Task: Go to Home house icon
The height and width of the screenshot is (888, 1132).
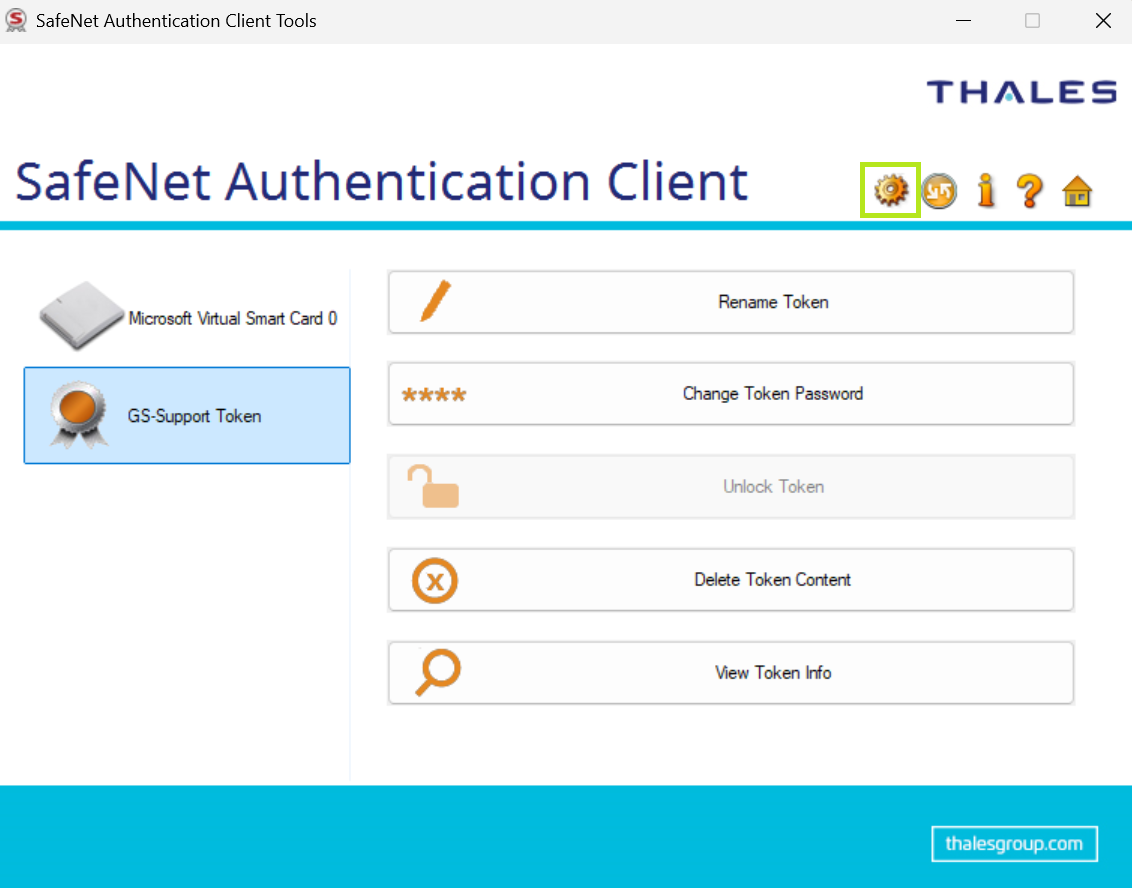Action: coord(1077,191)
